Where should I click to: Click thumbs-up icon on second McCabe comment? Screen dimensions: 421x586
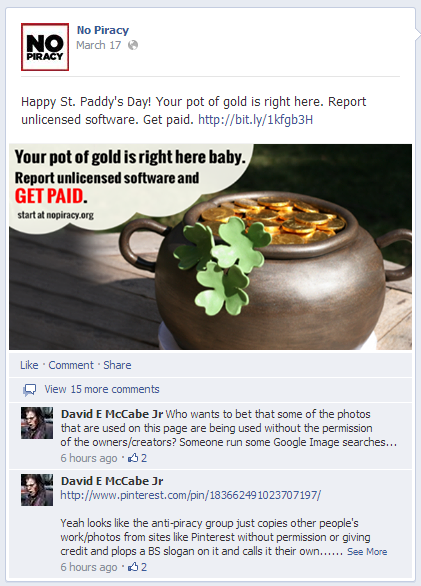click(133, 567)
